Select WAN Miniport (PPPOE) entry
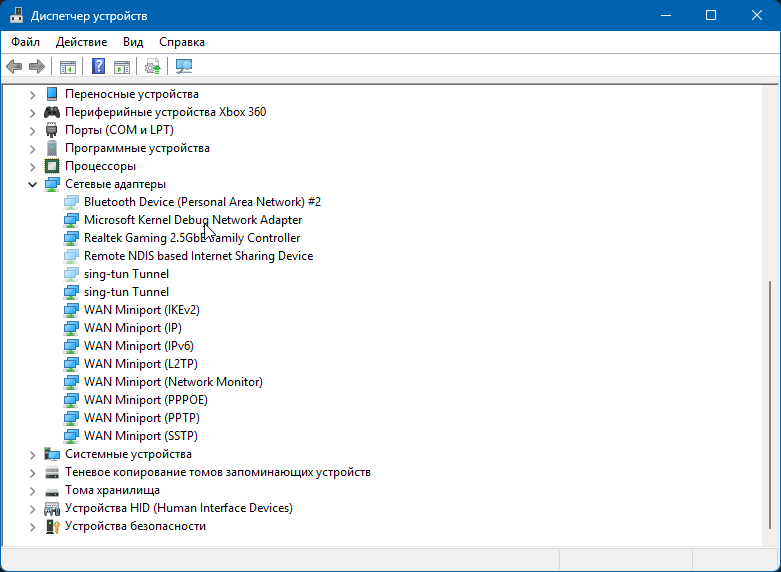The image size is (781, 572). pyautogui.click(x=145, y=400)
